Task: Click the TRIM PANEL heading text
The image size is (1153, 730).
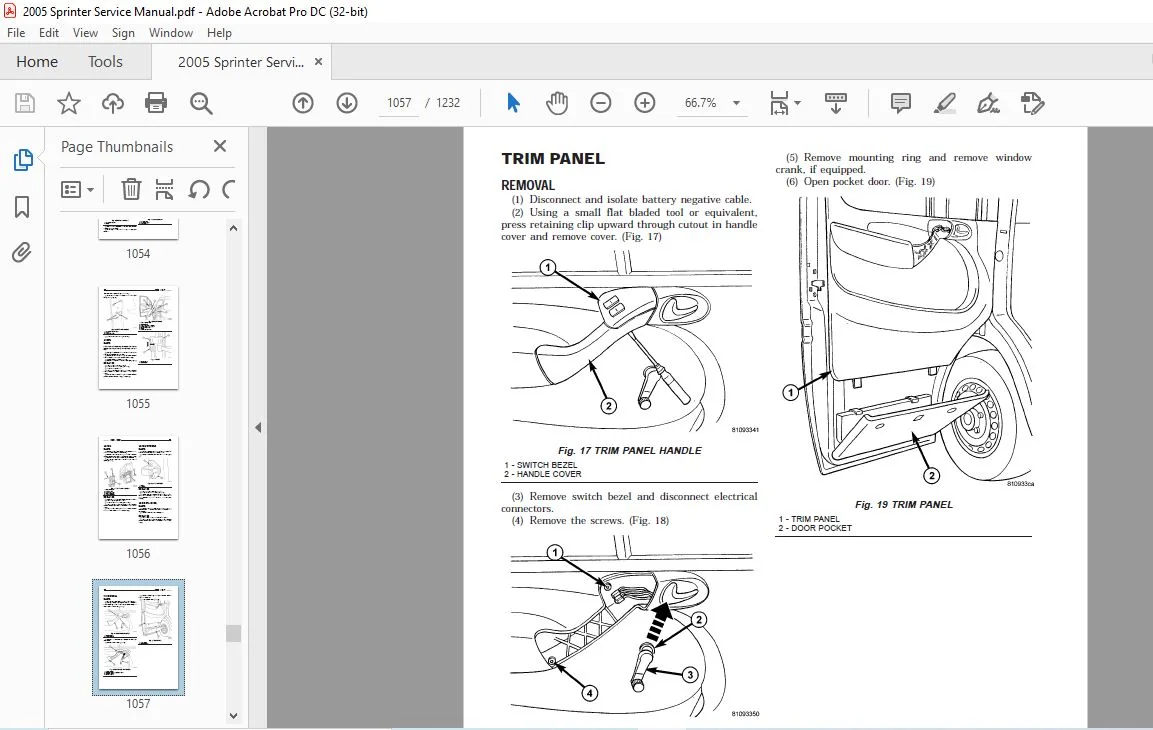Action: 553,159
